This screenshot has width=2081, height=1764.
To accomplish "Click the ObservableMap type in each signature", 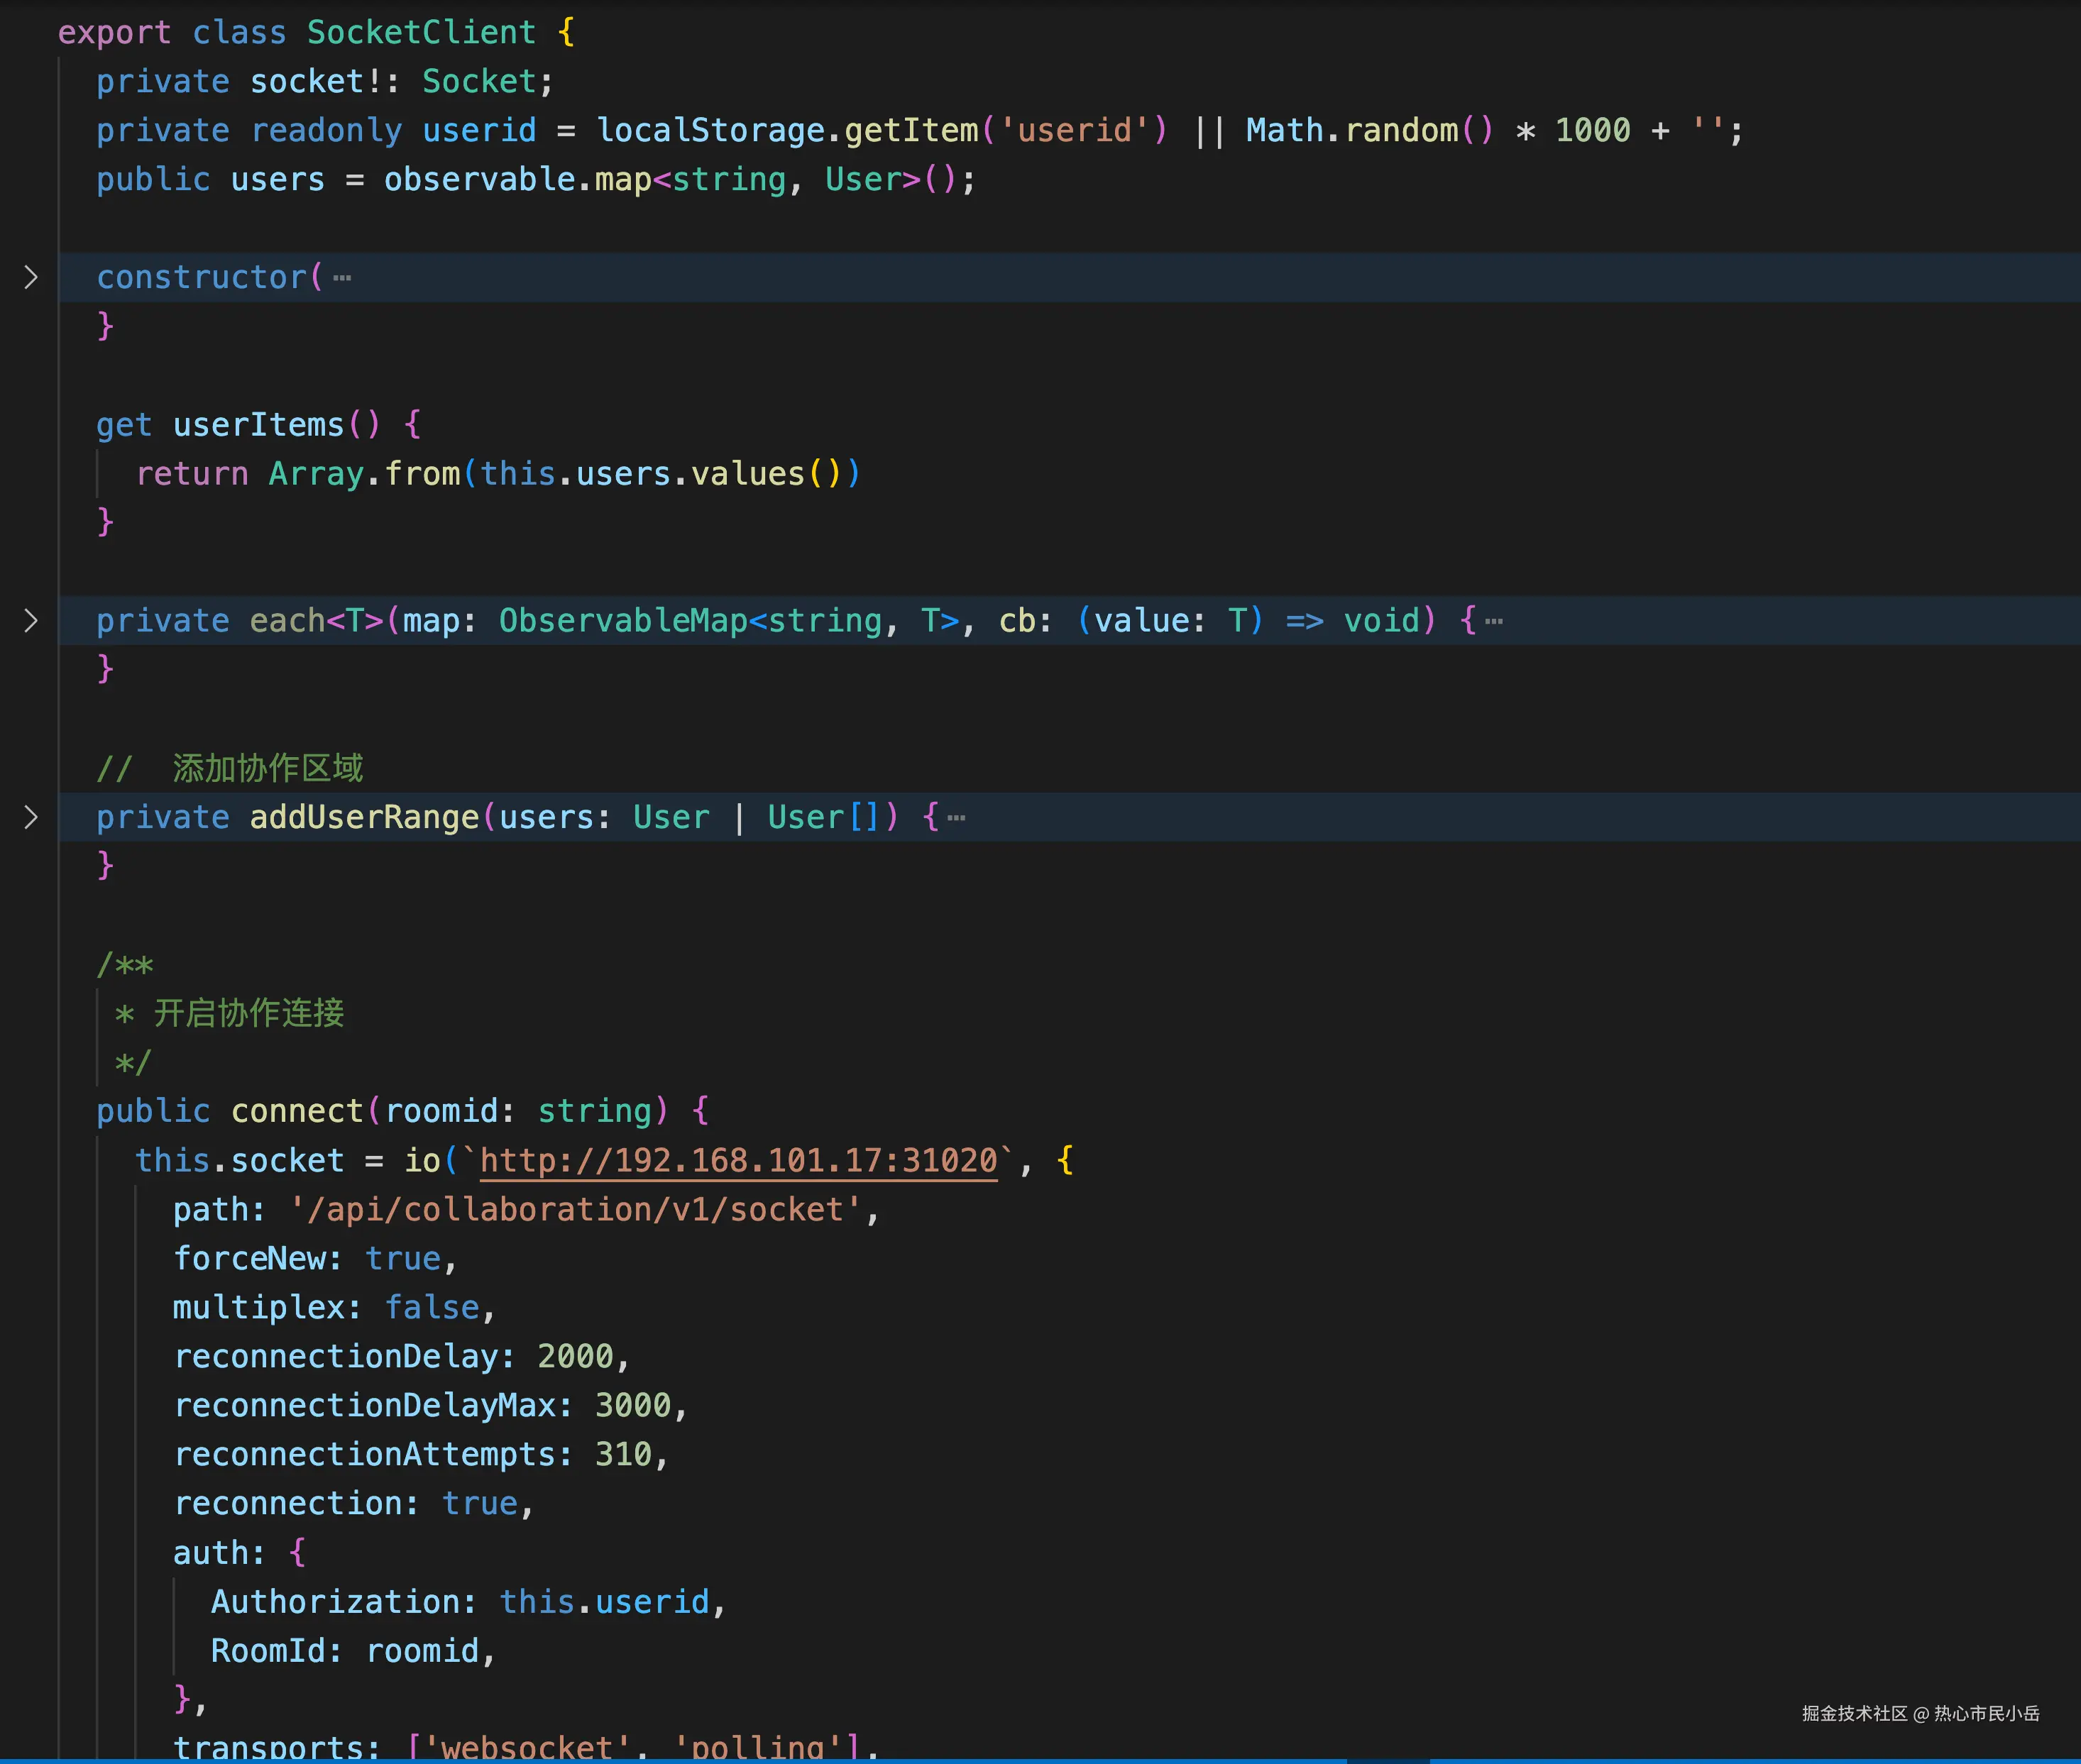I will (622, 621).
